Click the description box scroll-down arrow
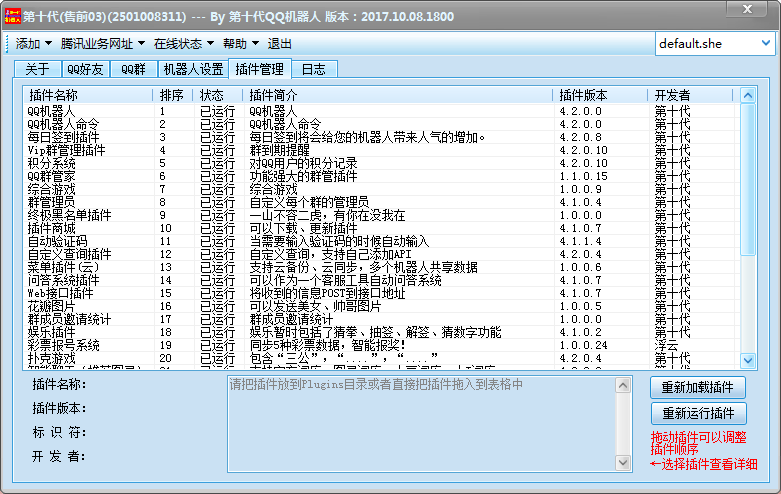The height and width of the screenshot is (494, 781). (x=623, y=463)
